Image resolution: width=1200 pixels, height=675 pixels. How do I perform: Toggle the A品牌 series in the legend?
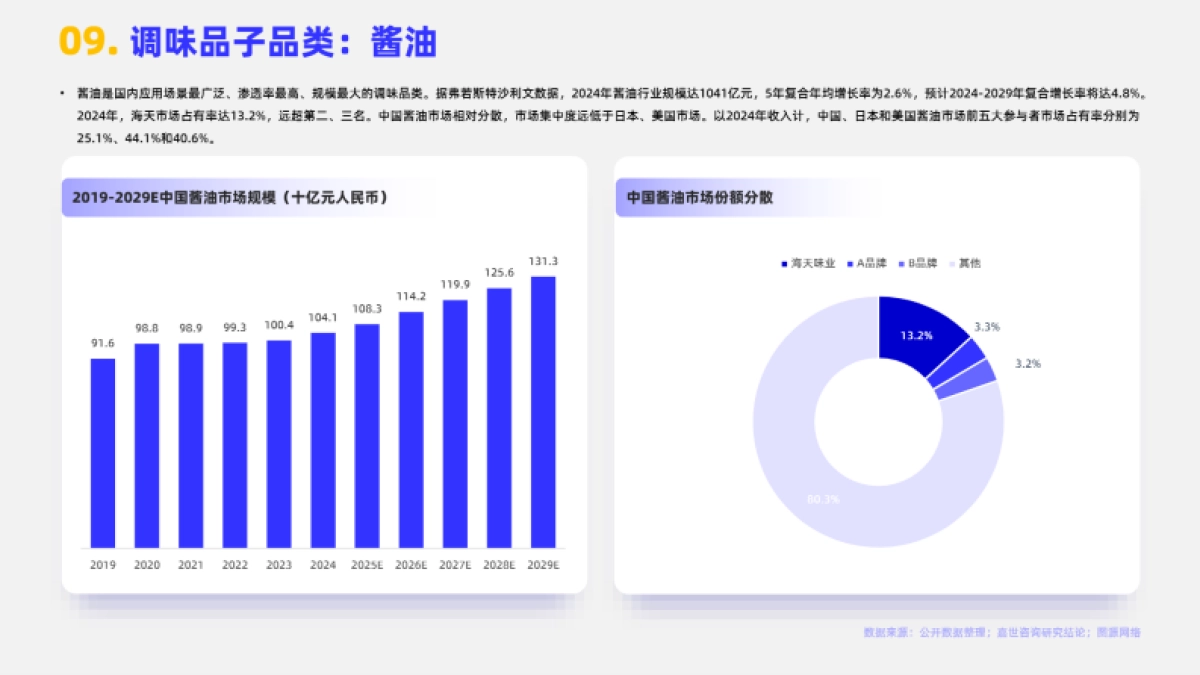[x=848, y=264]
